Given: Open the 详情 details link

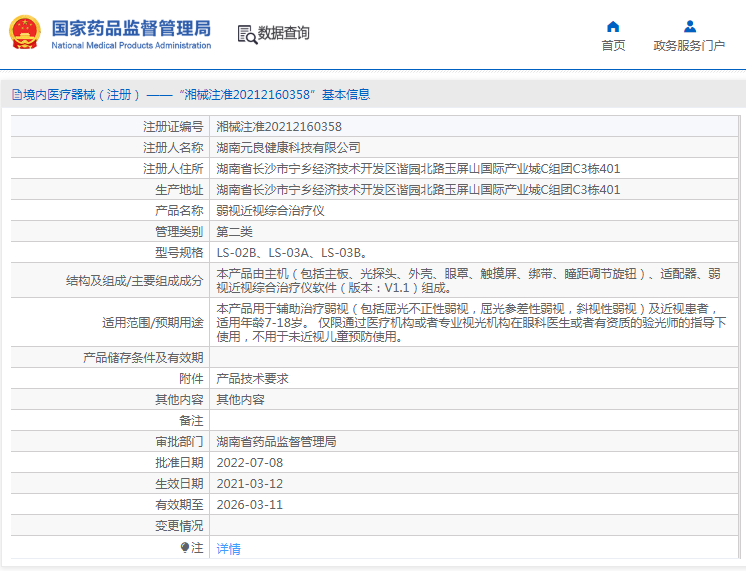Looking at the screenshot, I should pyautogui.click(x=228, y=549).
